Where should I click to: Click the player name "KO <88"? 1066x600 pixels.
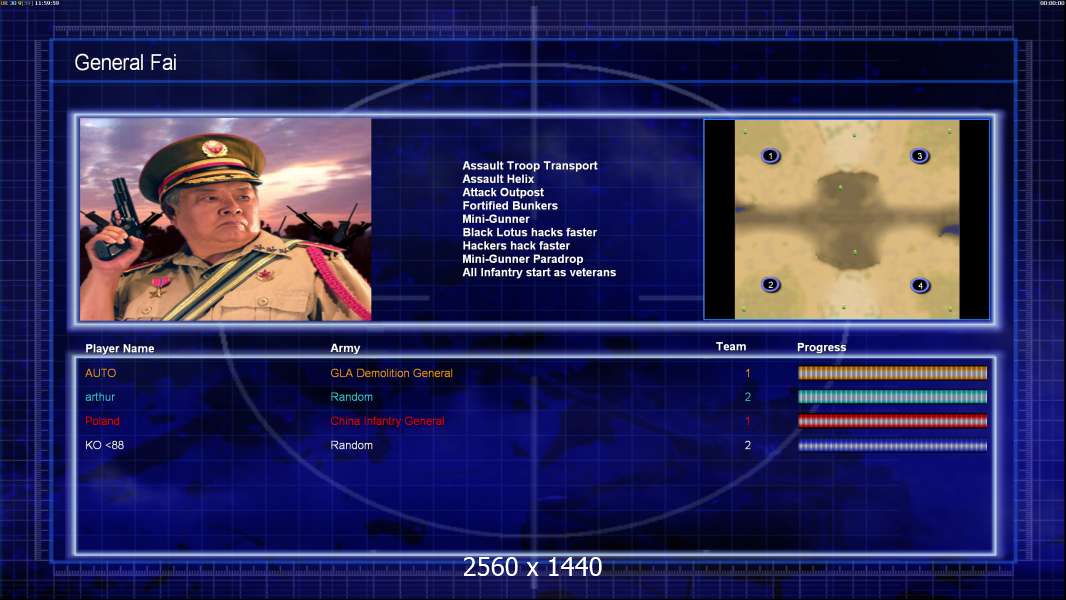(x=105, y=445)
